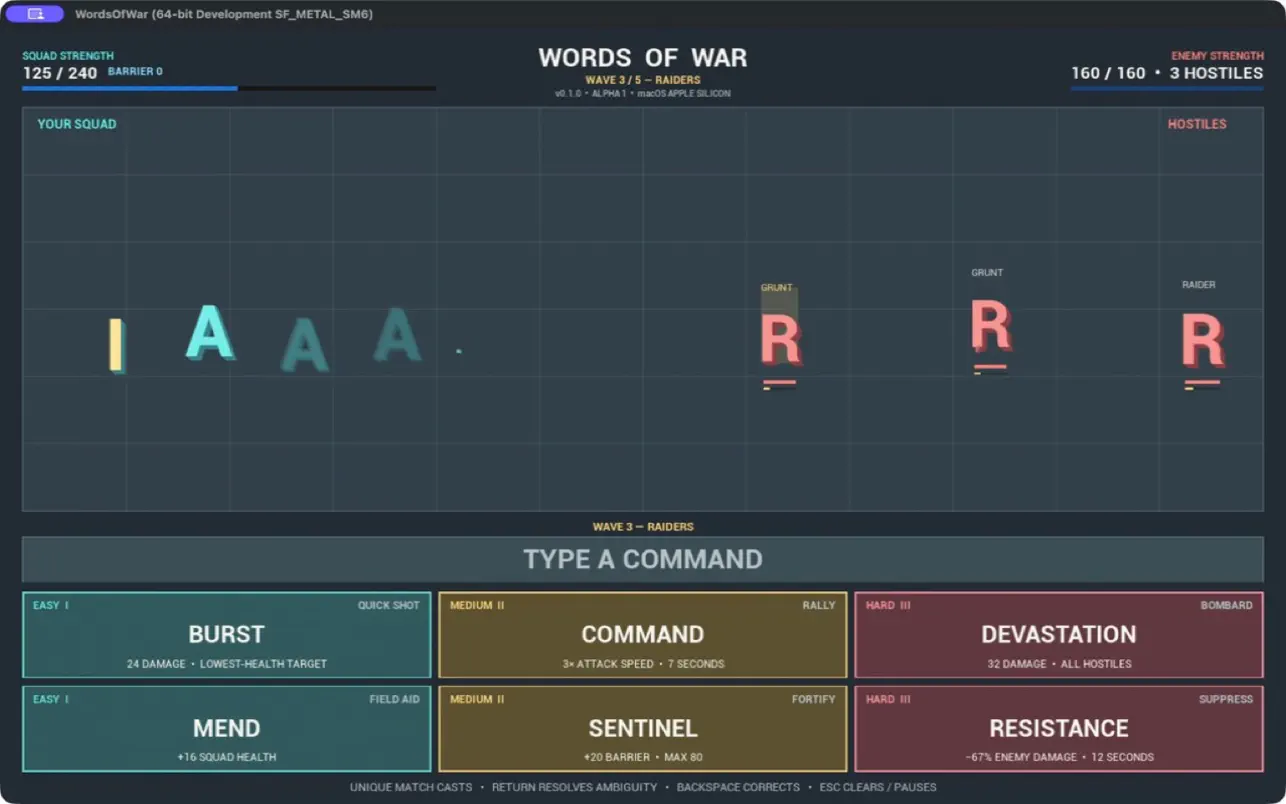Click the yellow I squad unit
Viewport: 1286px width, 804px height.
[116, 345]
